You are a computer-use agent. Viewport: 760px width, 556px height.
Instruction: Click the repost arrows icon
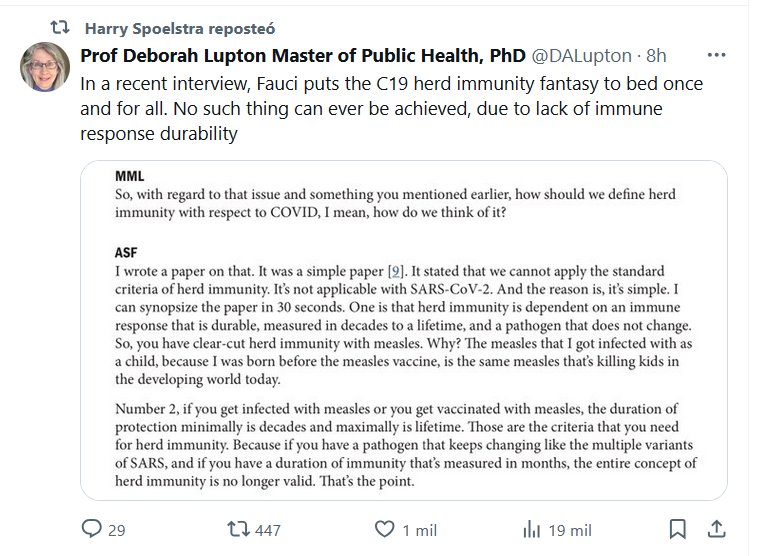click(x=238, y=529)
